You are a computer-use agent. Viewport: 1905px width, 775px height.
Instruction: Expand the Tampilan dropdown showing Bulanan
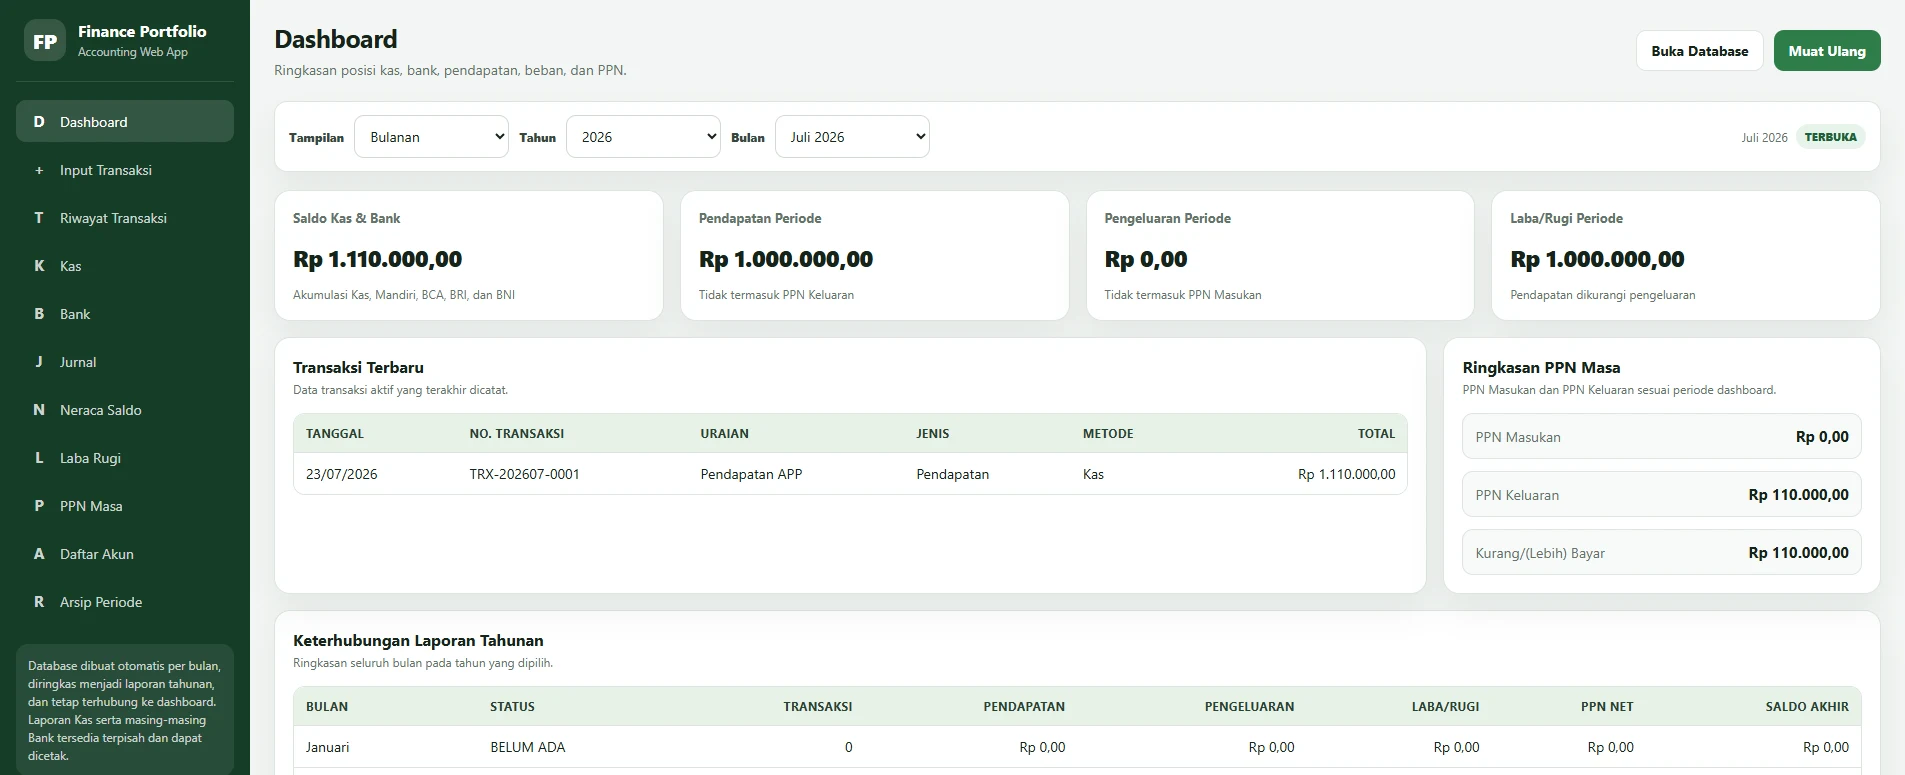click(x=431, y=137)
